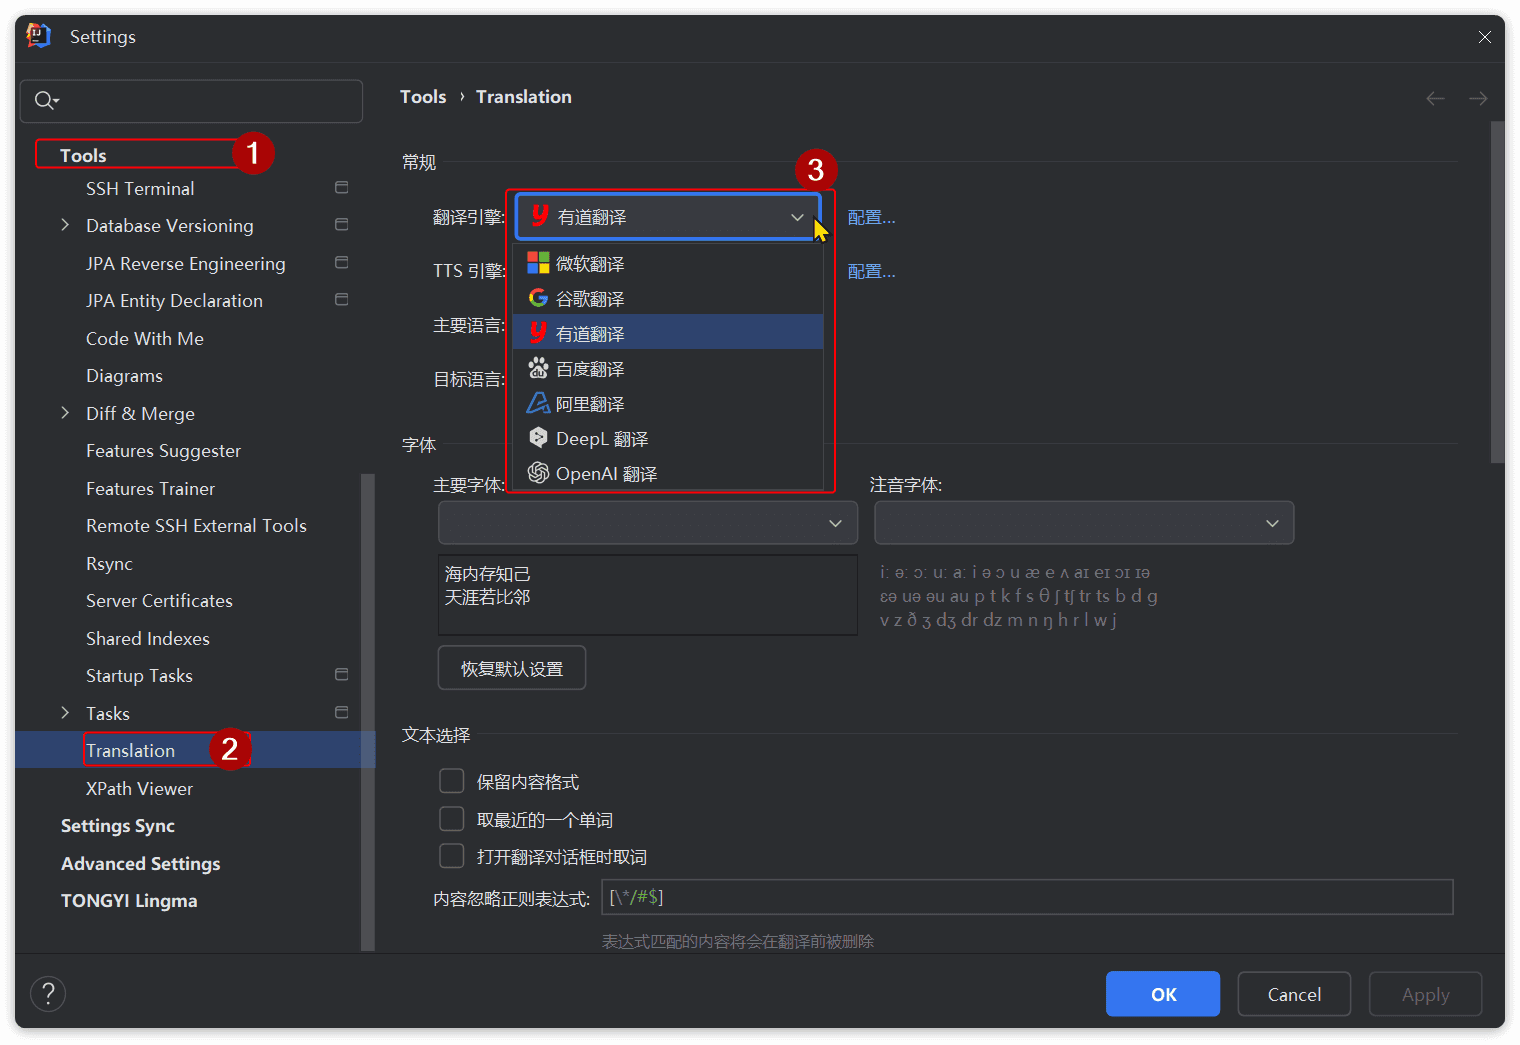This screenshot has height=1045, width=1520.
Task: Click 恢复默认设置 restore defaults button
Action: tap(512, 668)
